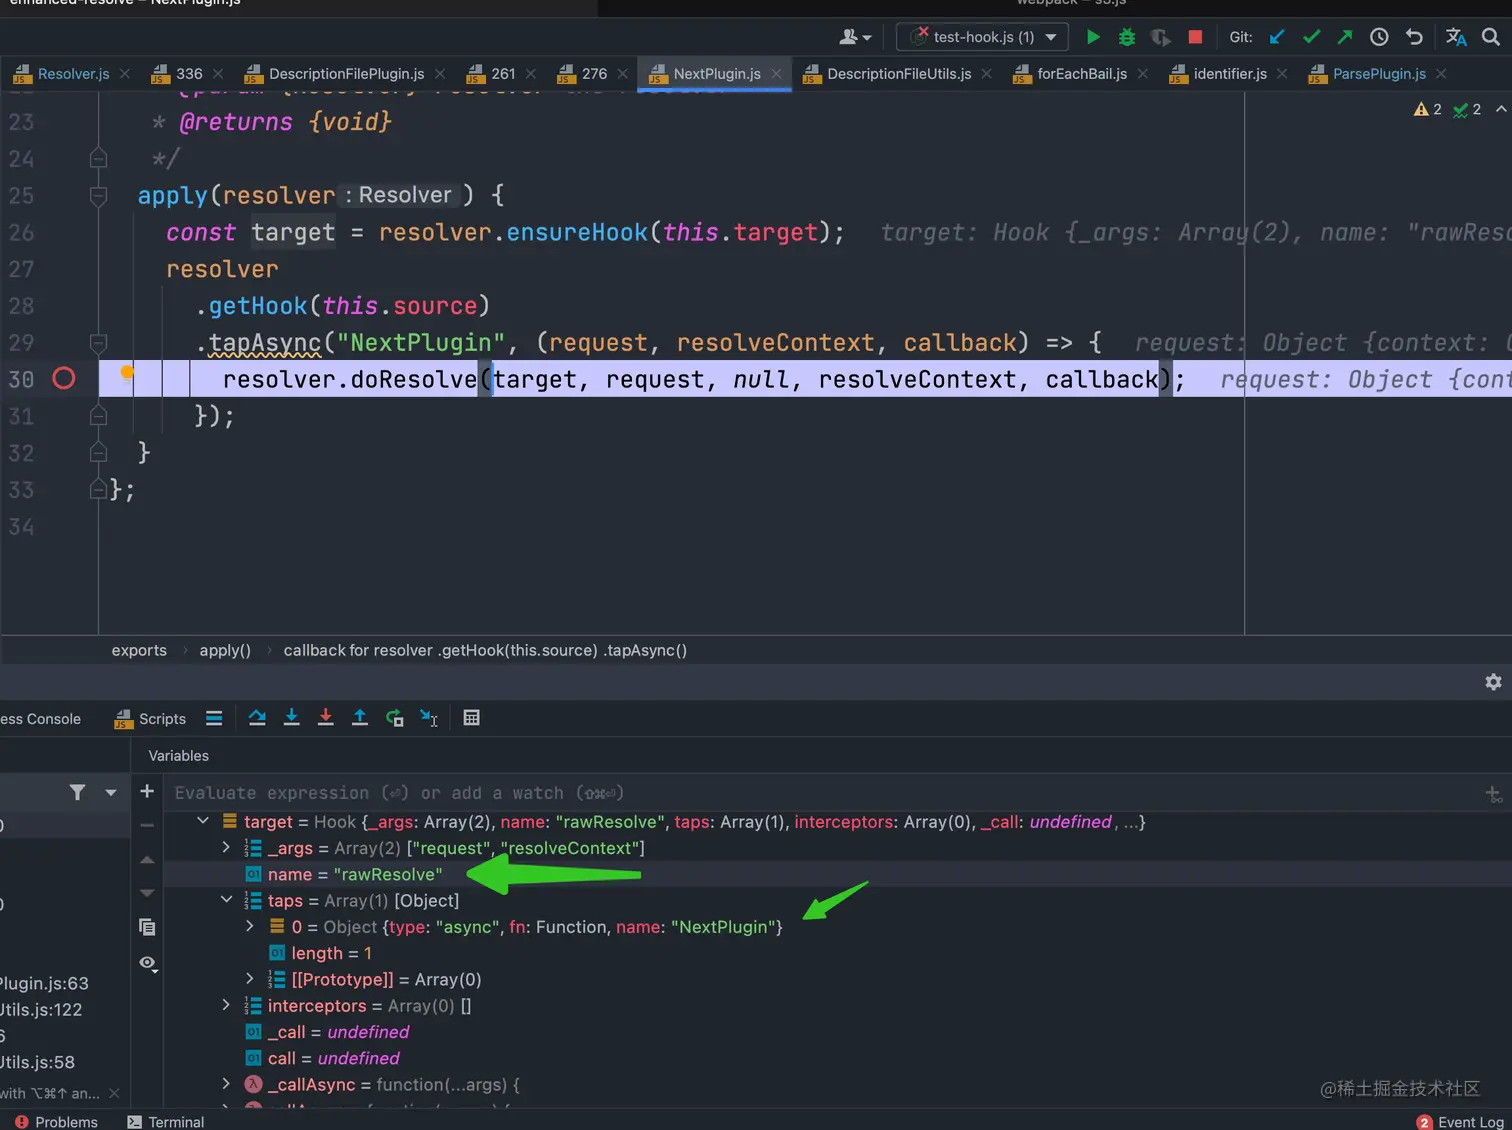The height and width of the screenshot is (1130, 1512).
Task: Click Step Into in debugger toolbar
Action: (x=291, y=718)
